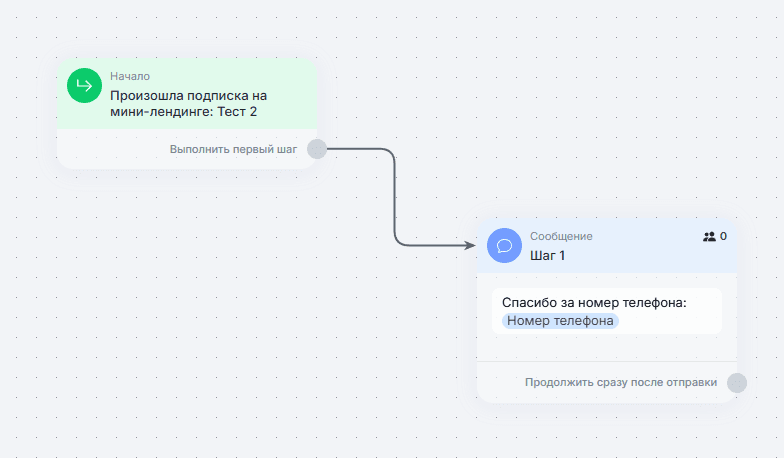Click the Начало label
Image resolution: width=784 pixels, height=458 pixels.
(x=130, y=76)
